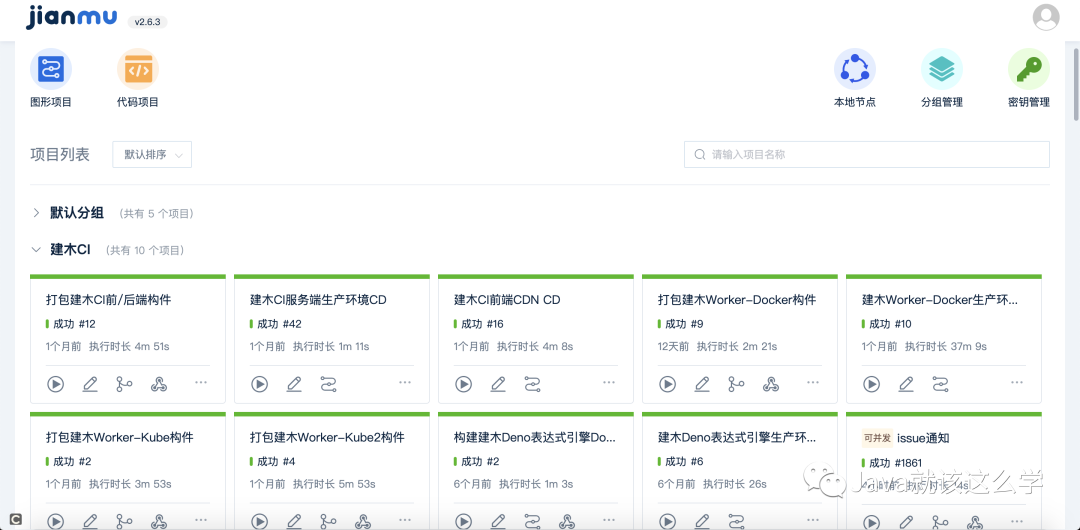Open 构建建木Deno表达式引擎Do... card title
The image size is (1080, 530).
[x=534, y=438]
